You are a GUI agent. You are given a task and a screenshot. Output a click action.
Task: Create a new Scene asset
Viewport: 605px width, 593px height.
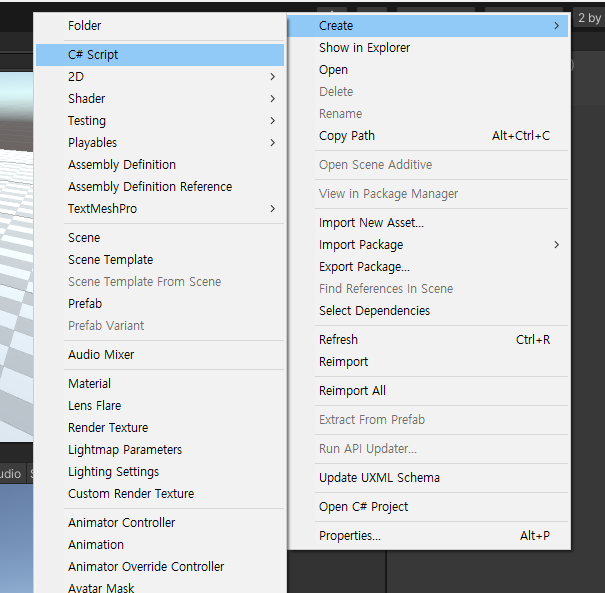point(160,238)
